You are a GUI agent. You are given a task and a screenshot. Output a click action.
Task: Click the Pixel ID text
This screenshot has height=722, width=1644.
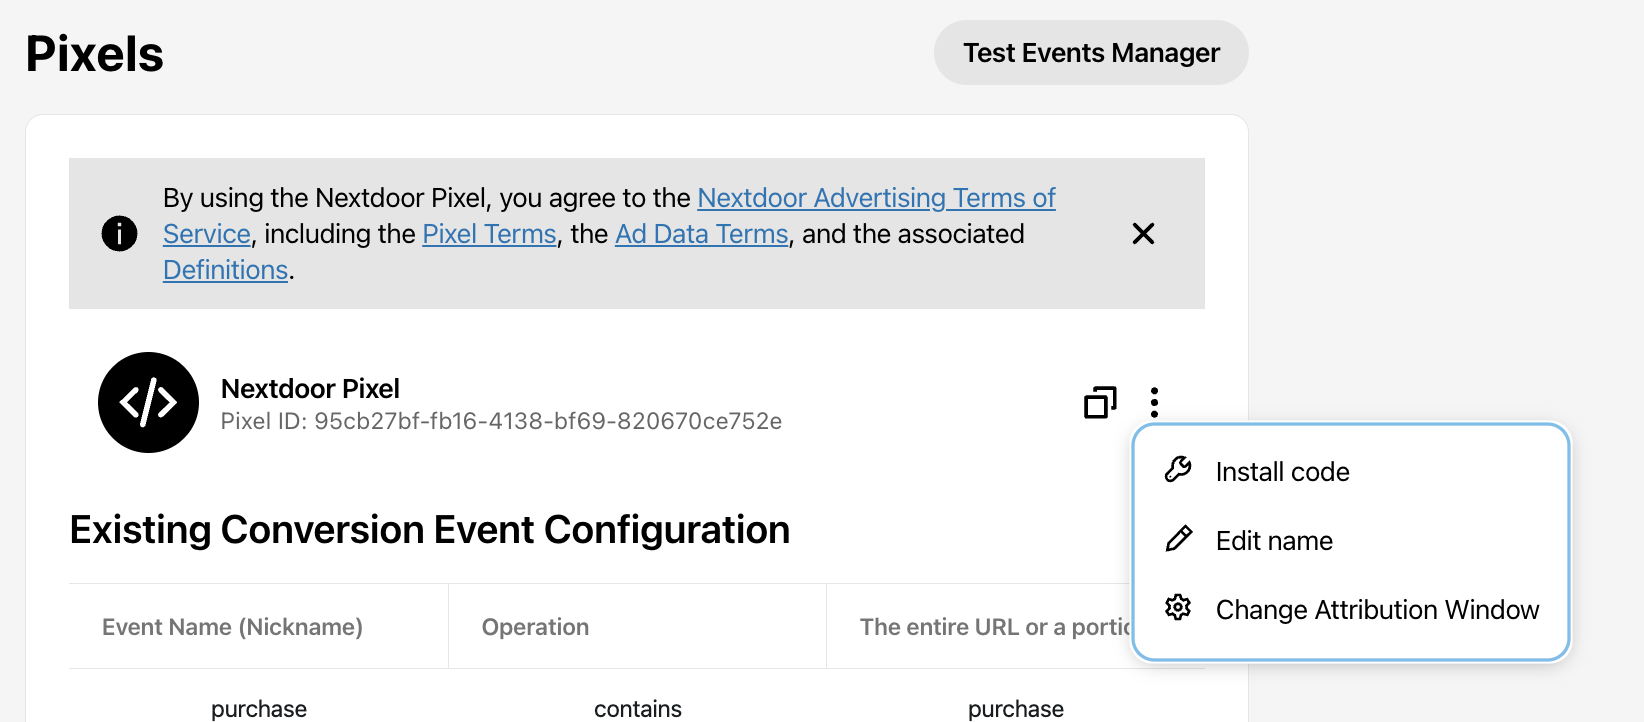[x=501, y=421]
